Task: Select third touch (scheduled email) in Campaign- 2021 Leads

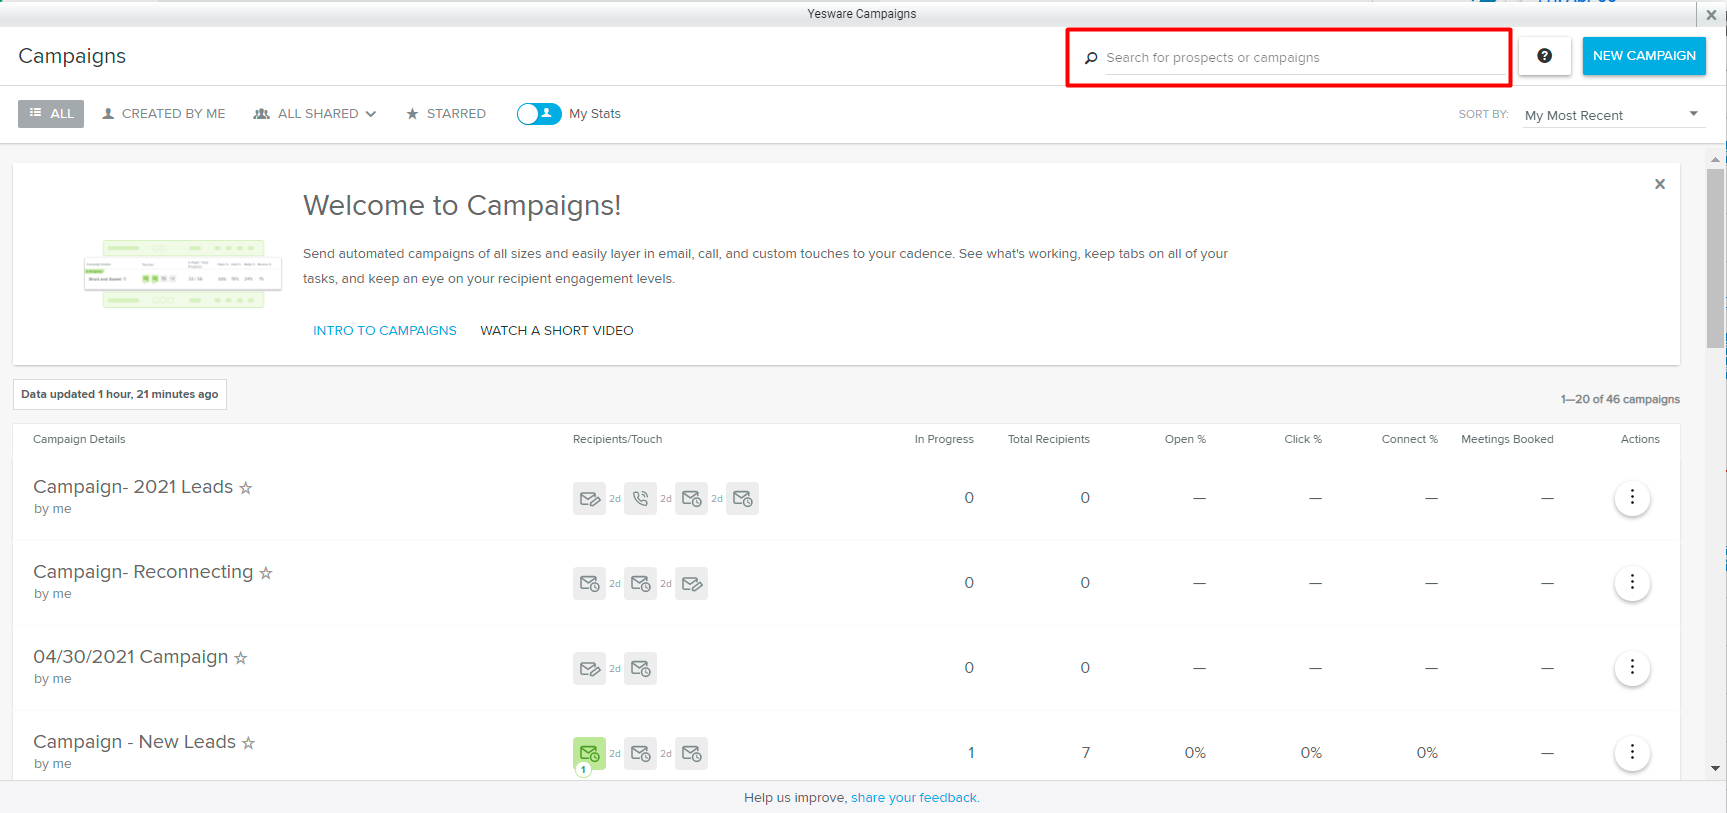Action: pyautogui.click(x=691, y=498)
